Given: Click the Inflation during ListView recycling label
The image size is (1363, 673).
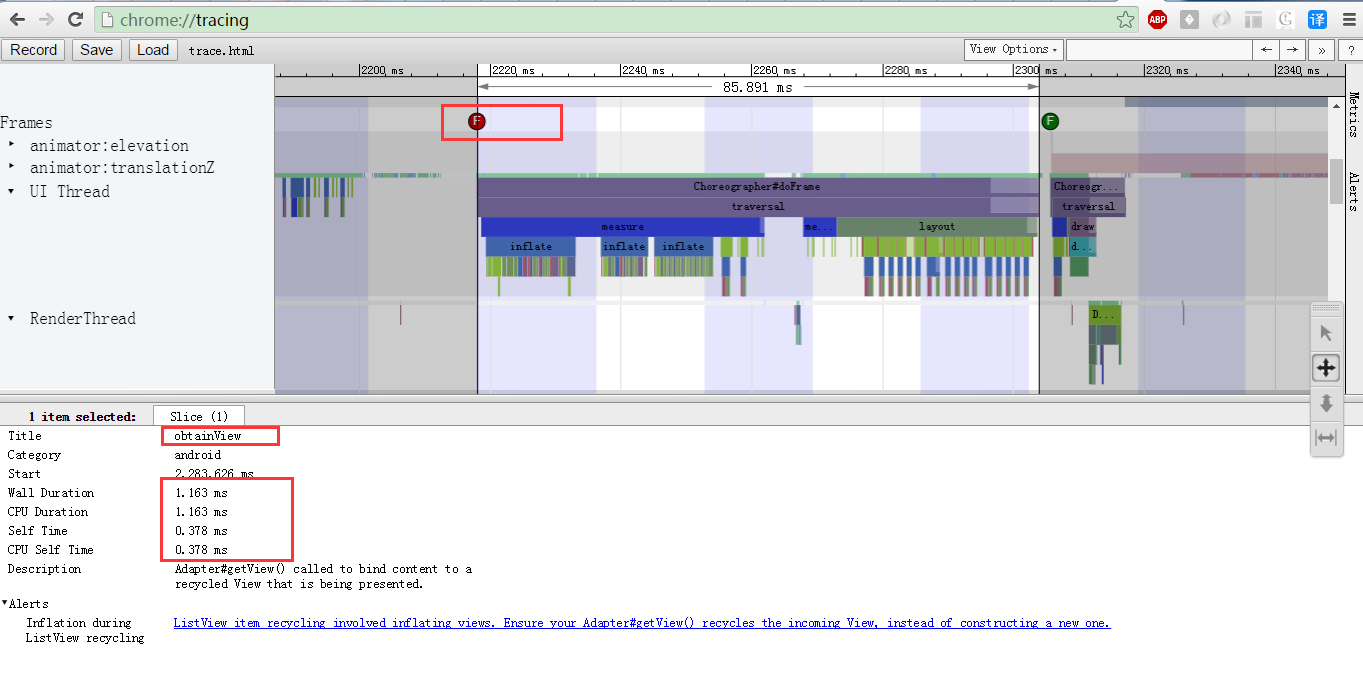Looking at the screenshot, I should 85,630.
